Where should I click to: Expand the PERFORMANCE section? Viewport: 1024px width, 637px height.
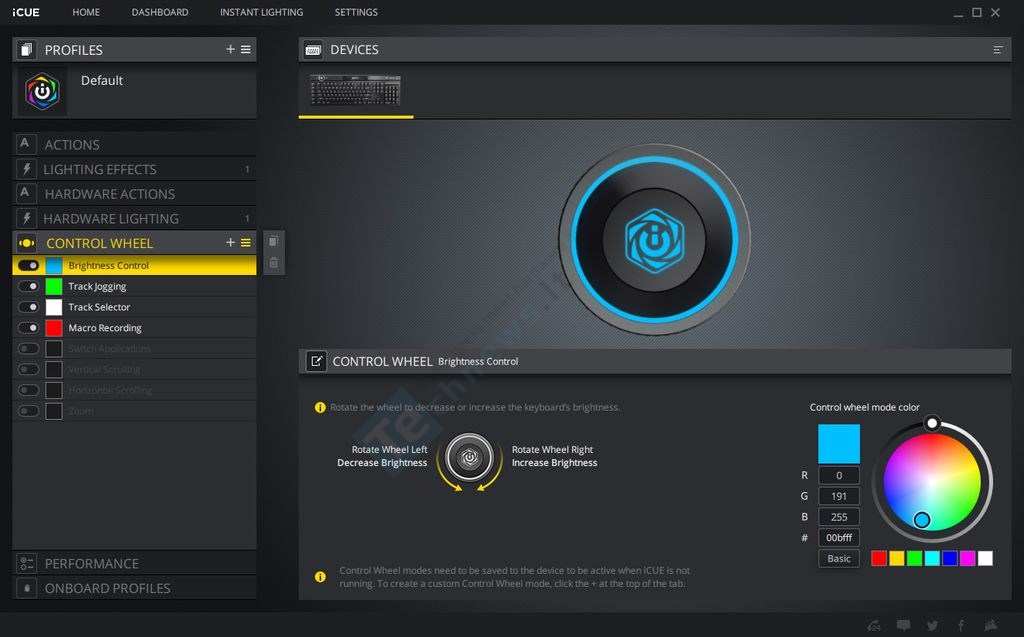tap(134, 563)
